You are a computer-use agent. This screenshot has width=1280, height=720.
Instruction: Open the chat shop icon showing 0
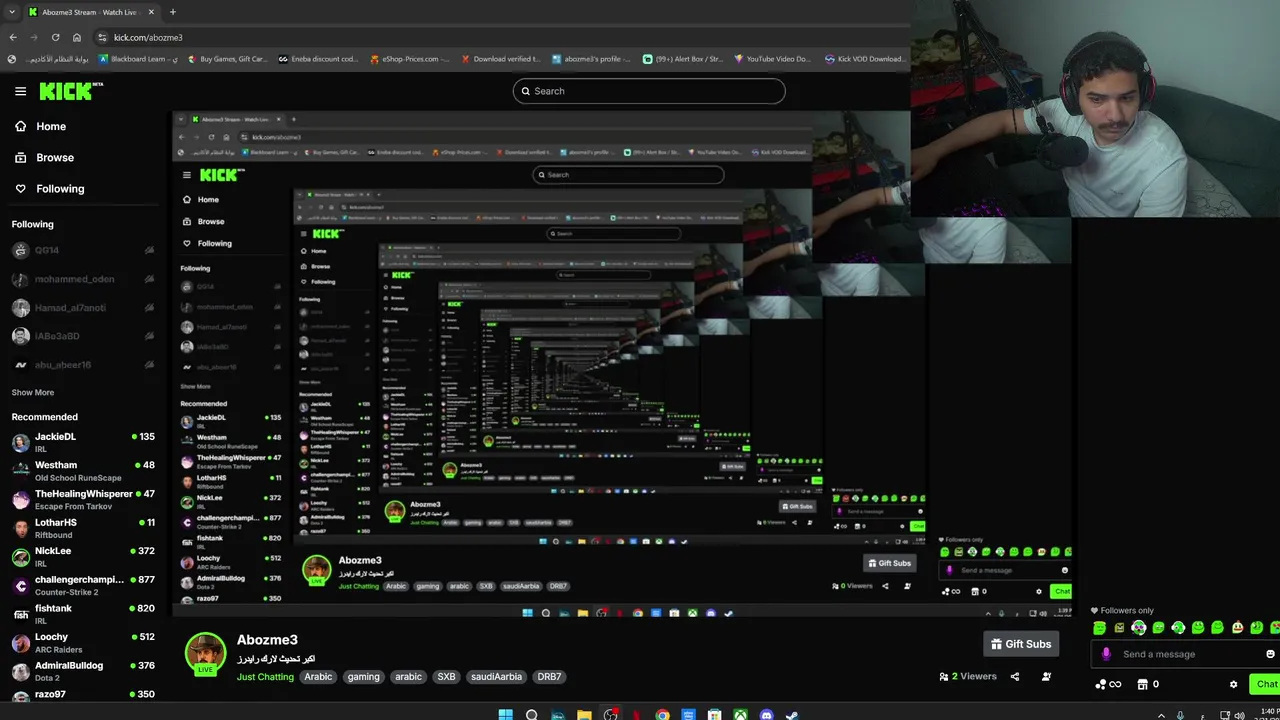(x=1149, y=684)
